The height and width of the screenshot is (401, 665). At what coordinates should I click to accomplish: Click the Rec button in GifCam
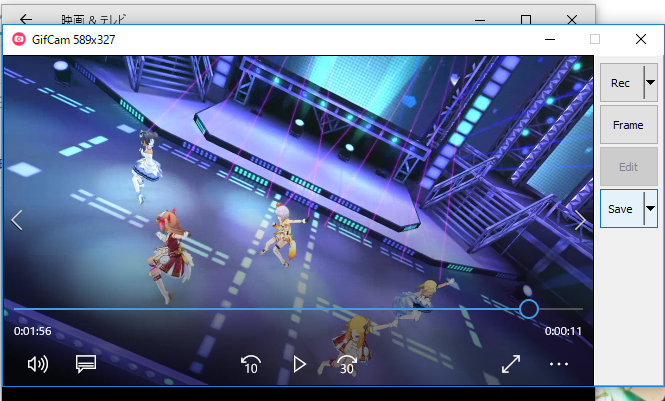point(622,83)
